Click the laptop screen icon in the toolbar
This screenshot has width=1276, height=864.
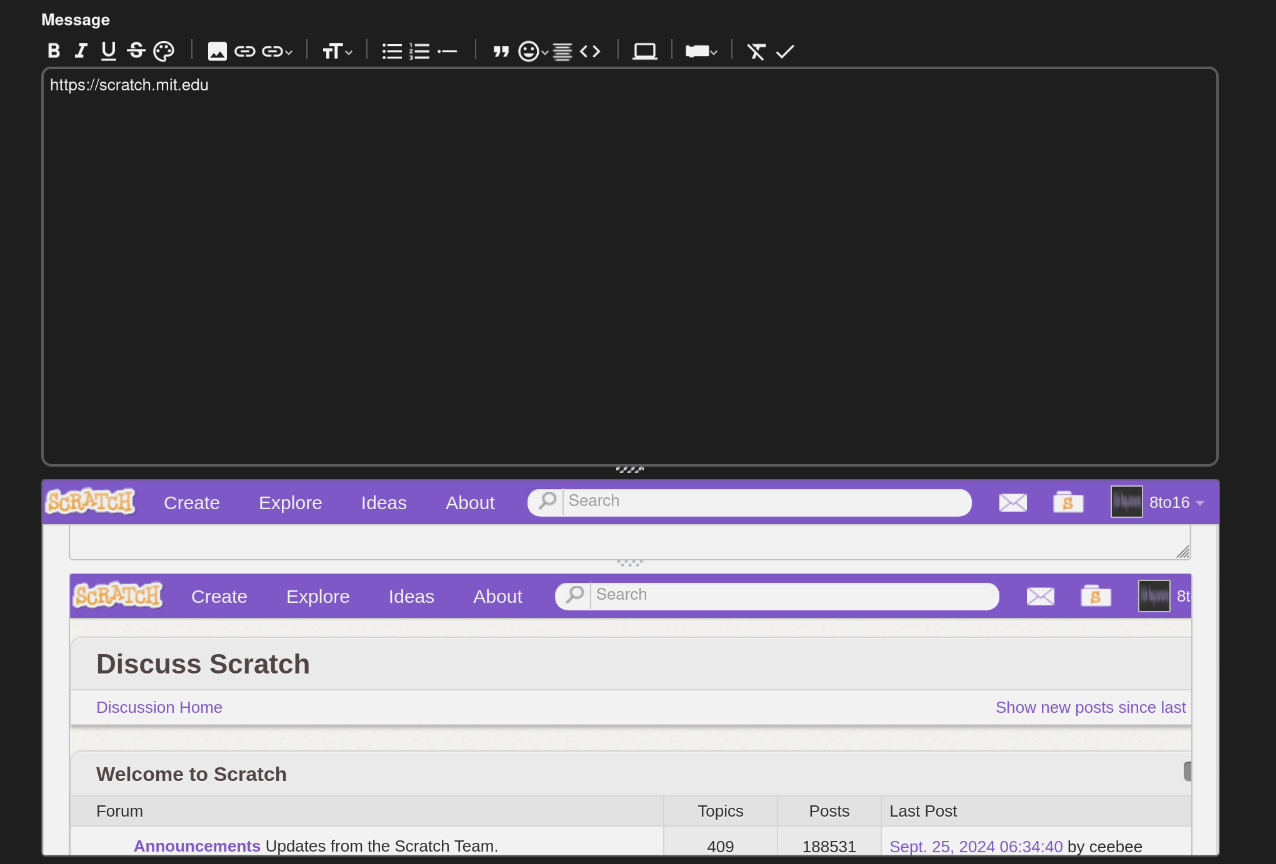tap(645, 51)
